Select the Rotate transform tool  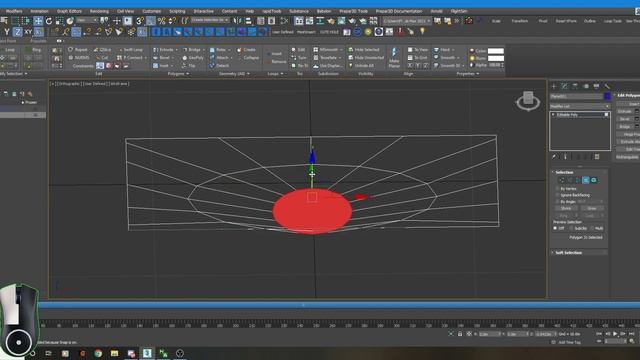point(49,21)
